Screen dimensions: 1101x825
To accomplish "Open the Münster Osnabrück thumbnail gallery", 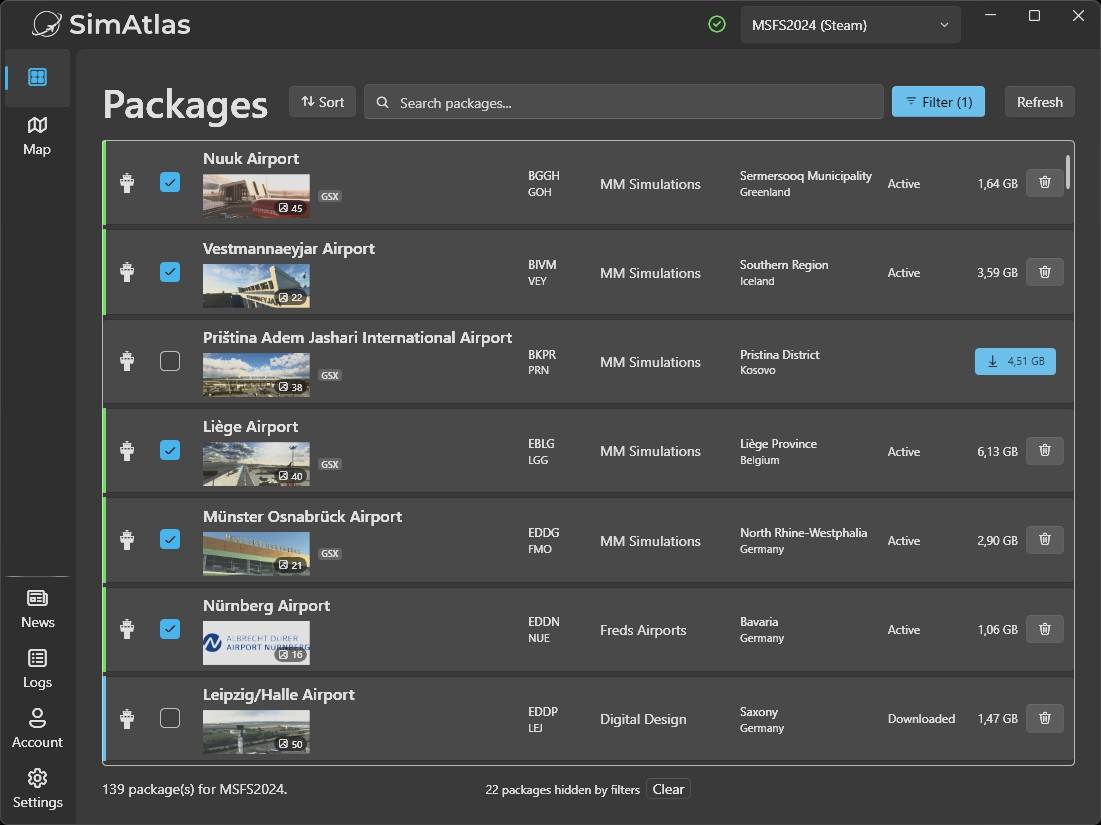I will 256,553.
